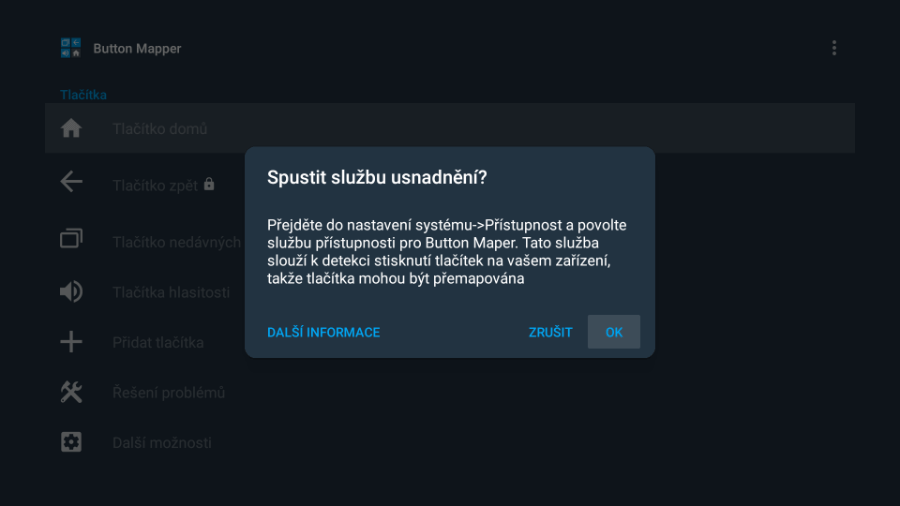The width and height of the screenshot is (900, 506).
Task: Click the Button Mapper app logo icon
Action: [71, 48]
